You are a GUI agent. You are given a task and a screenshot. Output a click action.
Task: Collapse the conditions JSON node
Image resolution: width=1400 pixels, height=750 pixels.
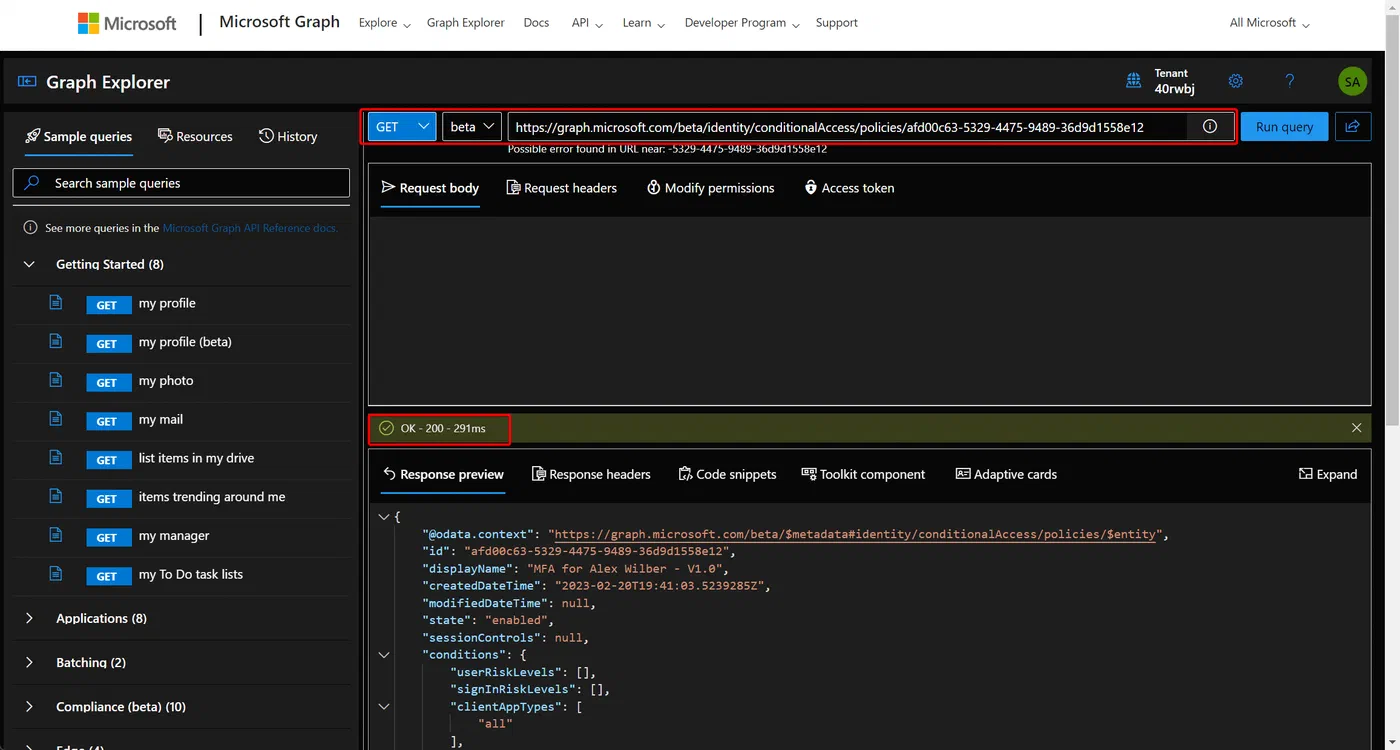(384, 655)
